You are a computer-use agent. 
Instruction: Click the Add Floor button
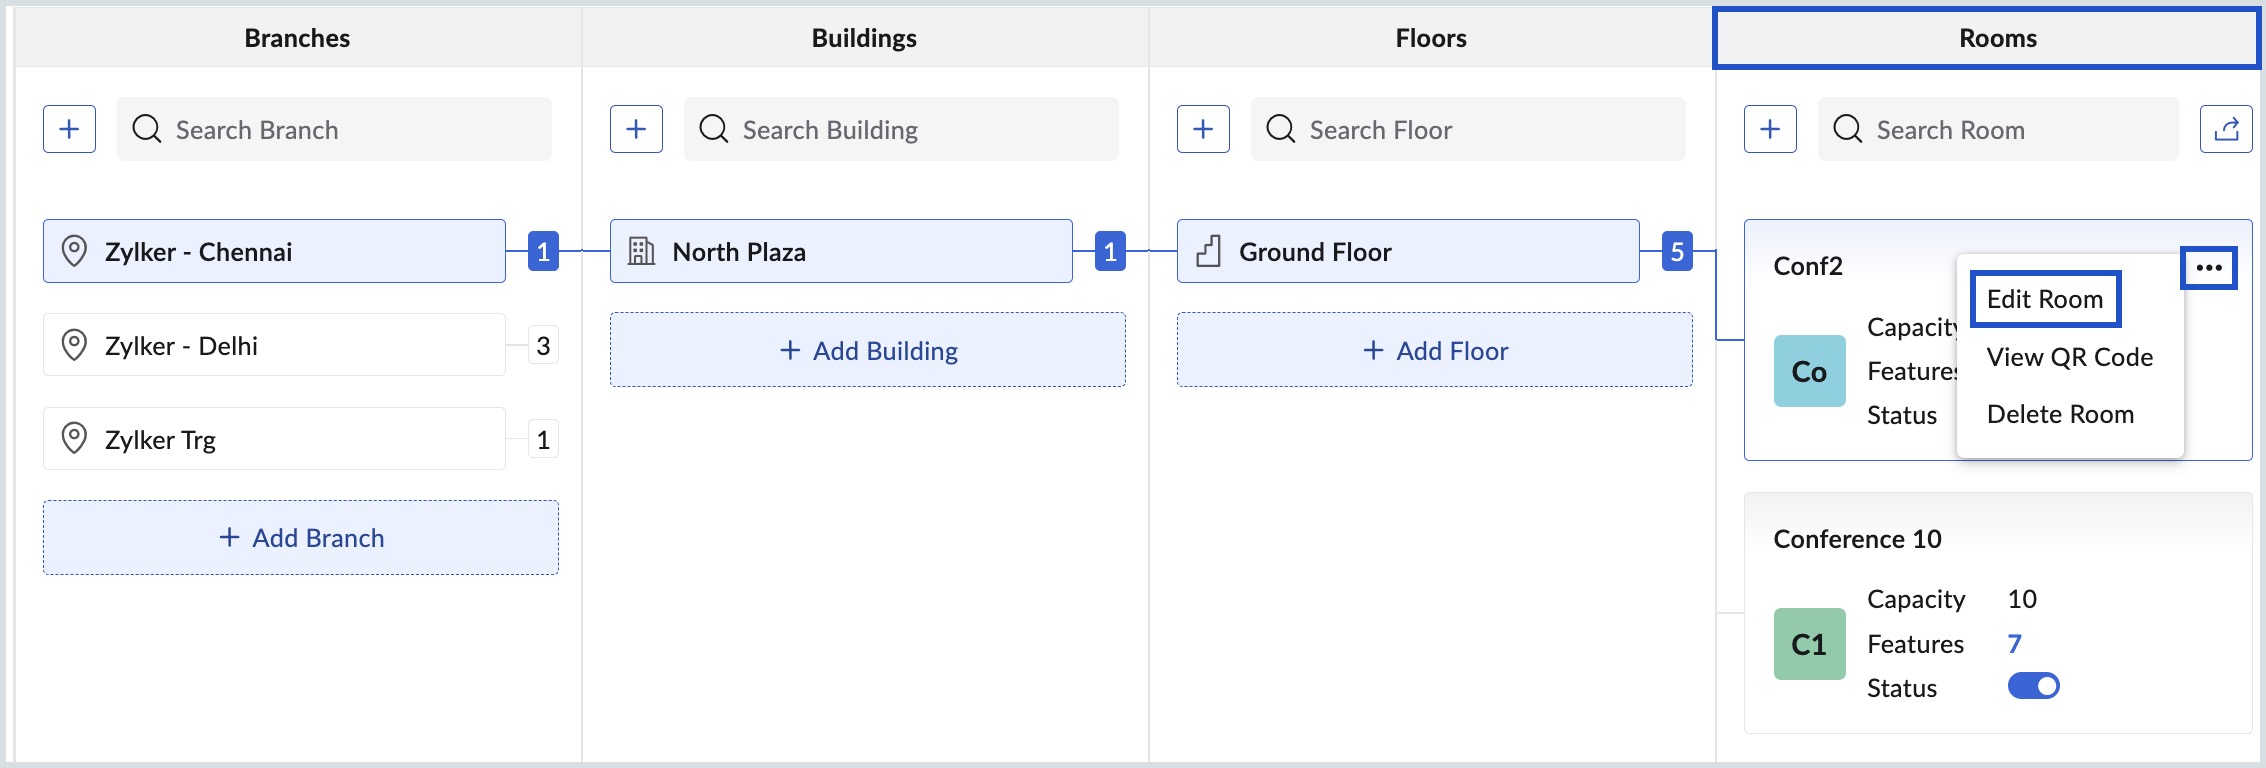1435,351
